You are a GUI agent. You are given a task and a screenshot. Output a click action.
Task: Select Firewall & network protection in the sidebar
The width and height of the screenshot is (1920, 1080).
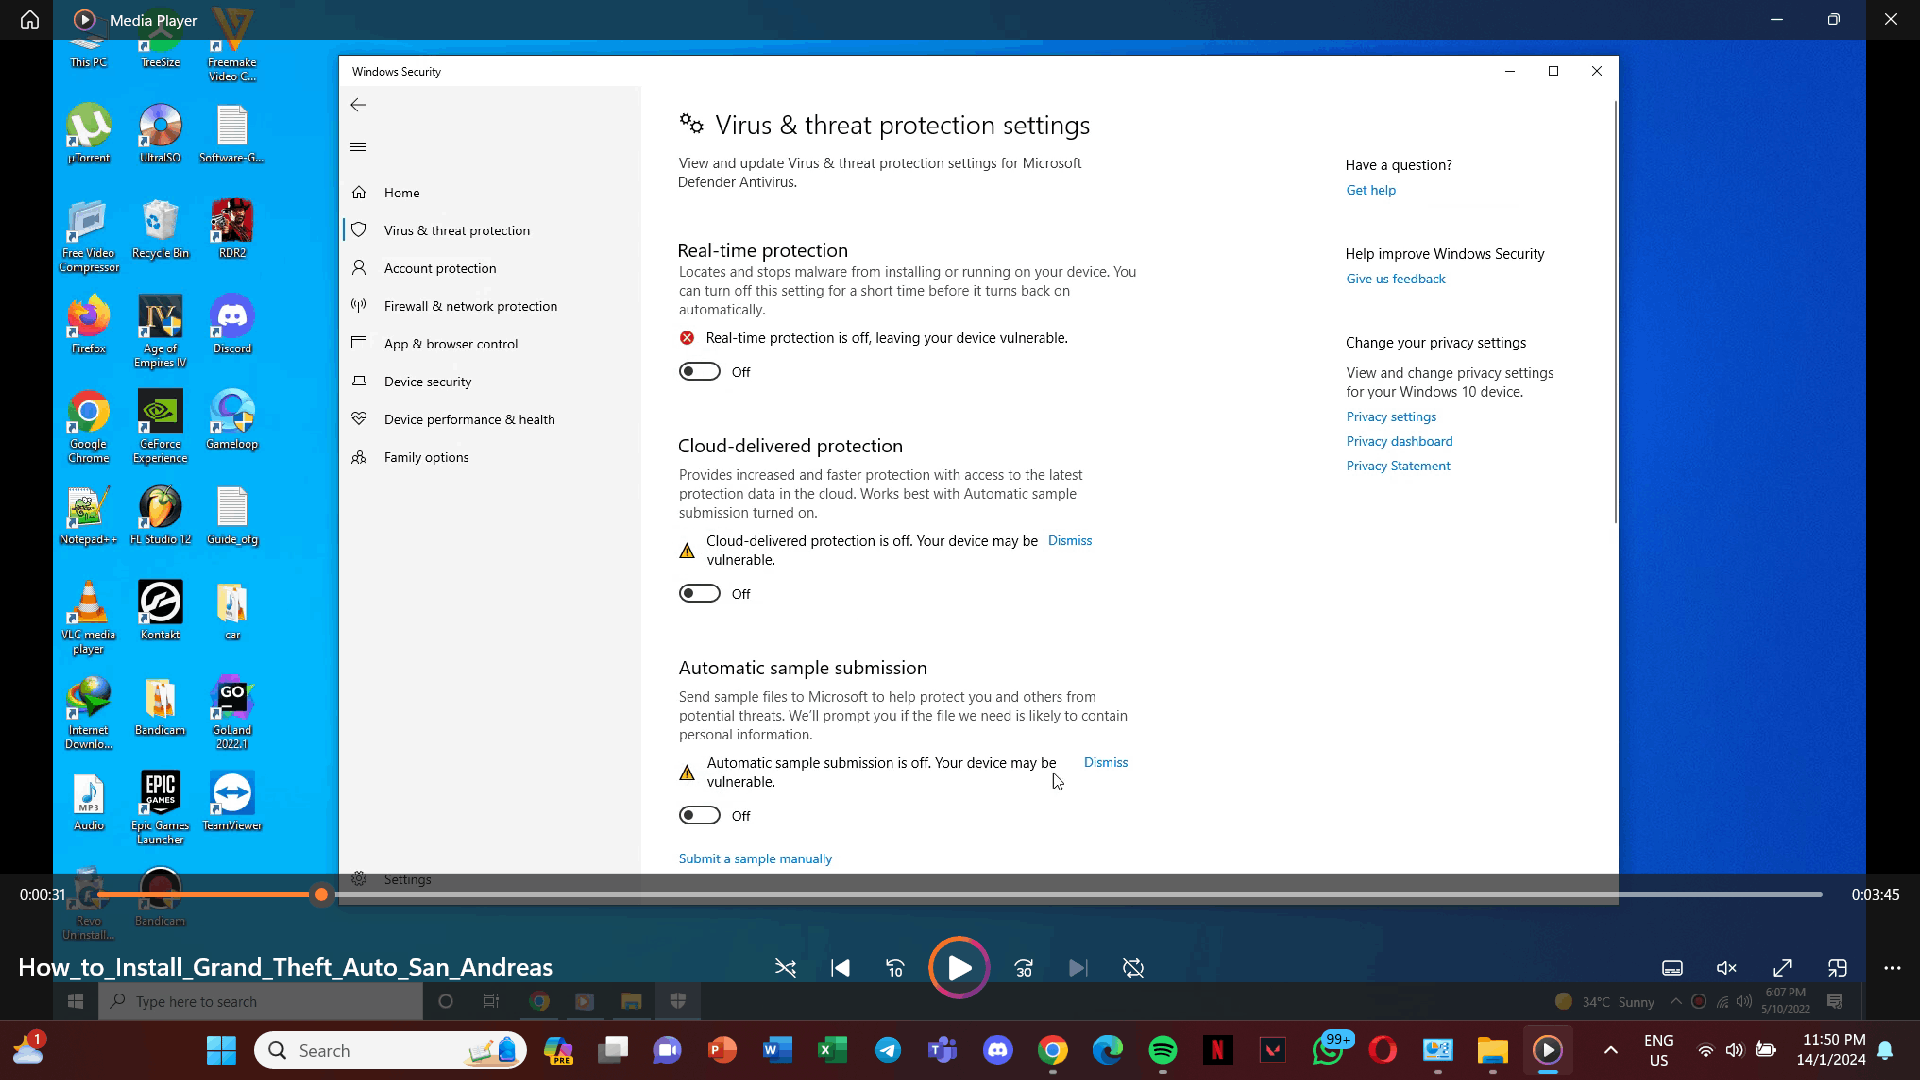point(470,306)
